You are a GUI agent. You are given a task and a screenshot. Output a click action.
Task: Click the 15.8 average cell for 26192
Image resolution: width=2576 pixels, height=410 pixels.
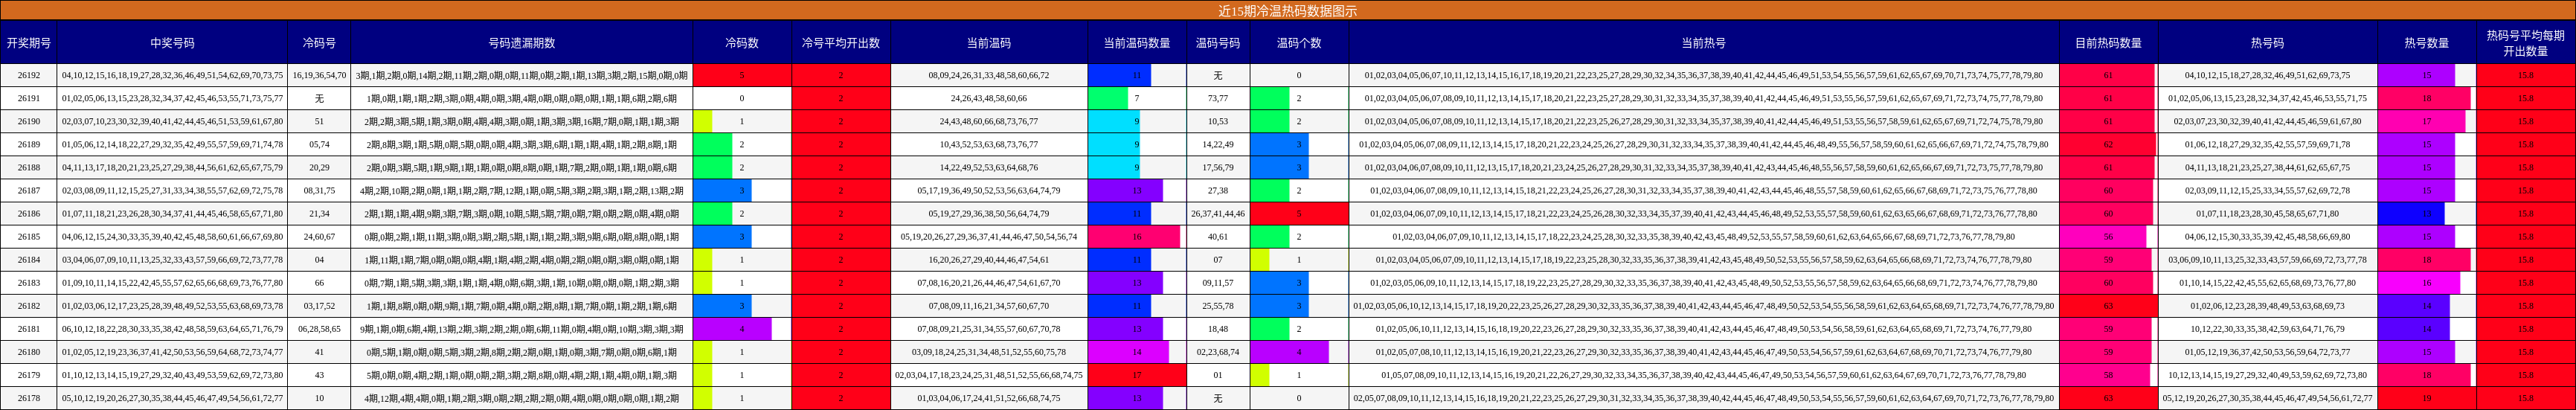2524,75
